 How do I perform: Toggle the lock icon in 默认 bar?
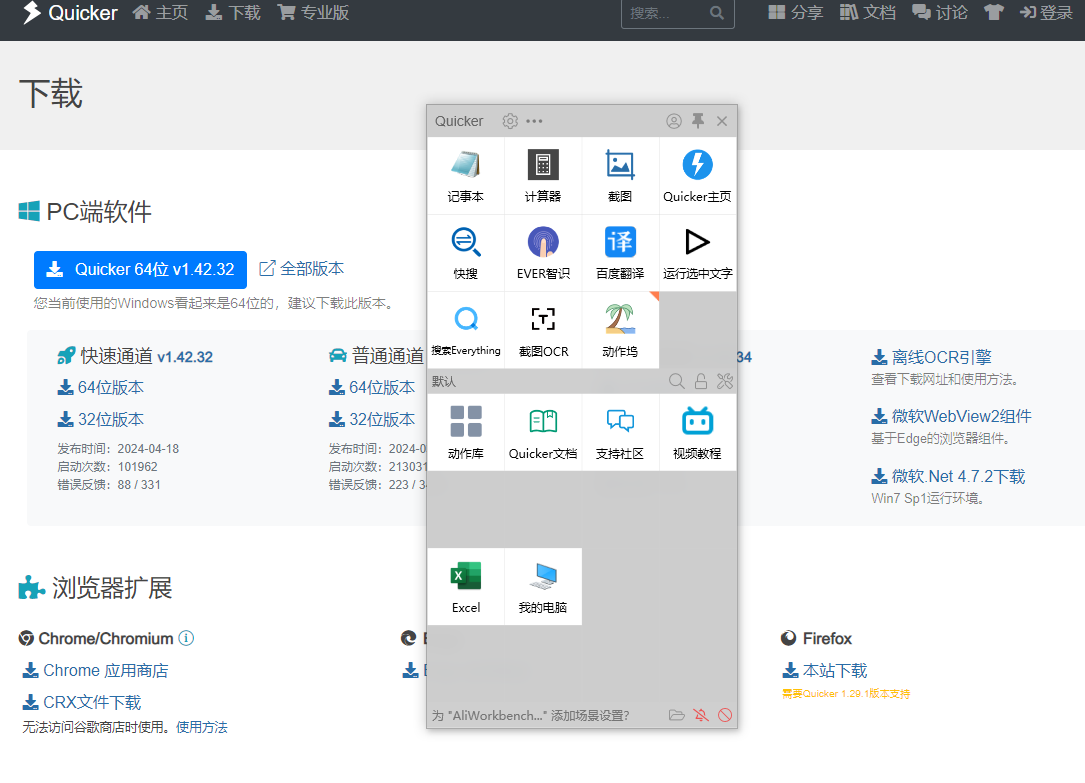701,381
